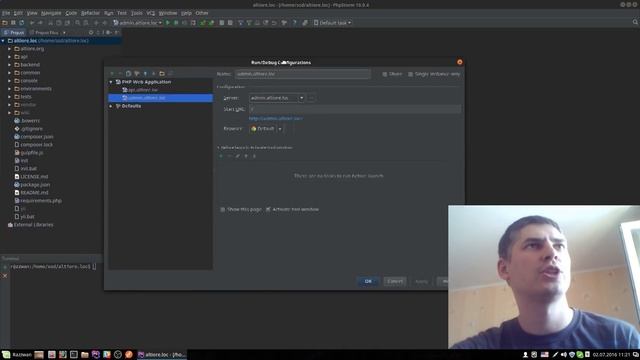
Task: Click the server browse ellipsis button
Action: coord(311,98)
